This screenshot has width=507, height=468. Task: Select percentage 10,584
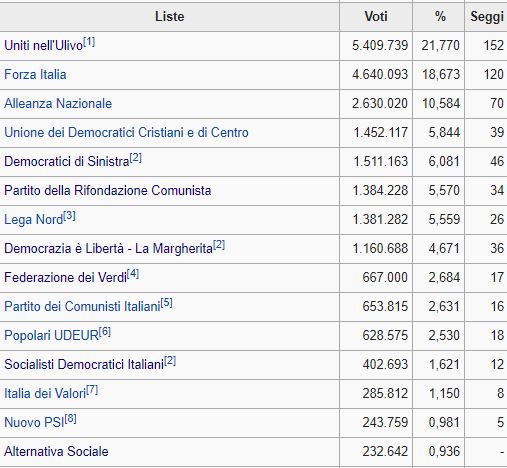pos(441,103)
